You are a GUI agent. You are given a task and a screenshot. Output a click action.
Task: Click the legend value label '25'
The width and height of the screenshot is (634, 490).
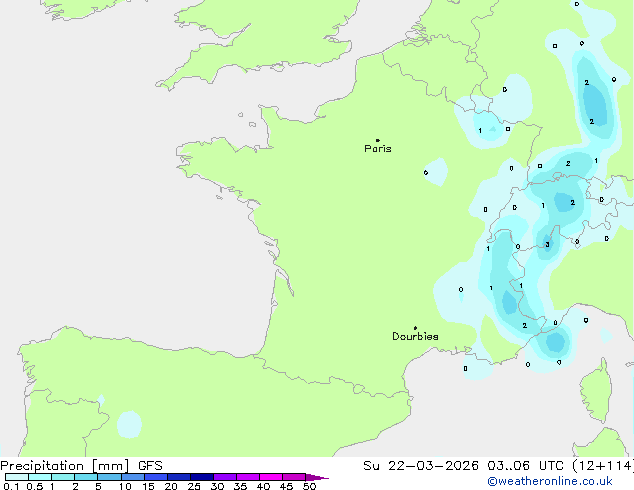(194, 486)
